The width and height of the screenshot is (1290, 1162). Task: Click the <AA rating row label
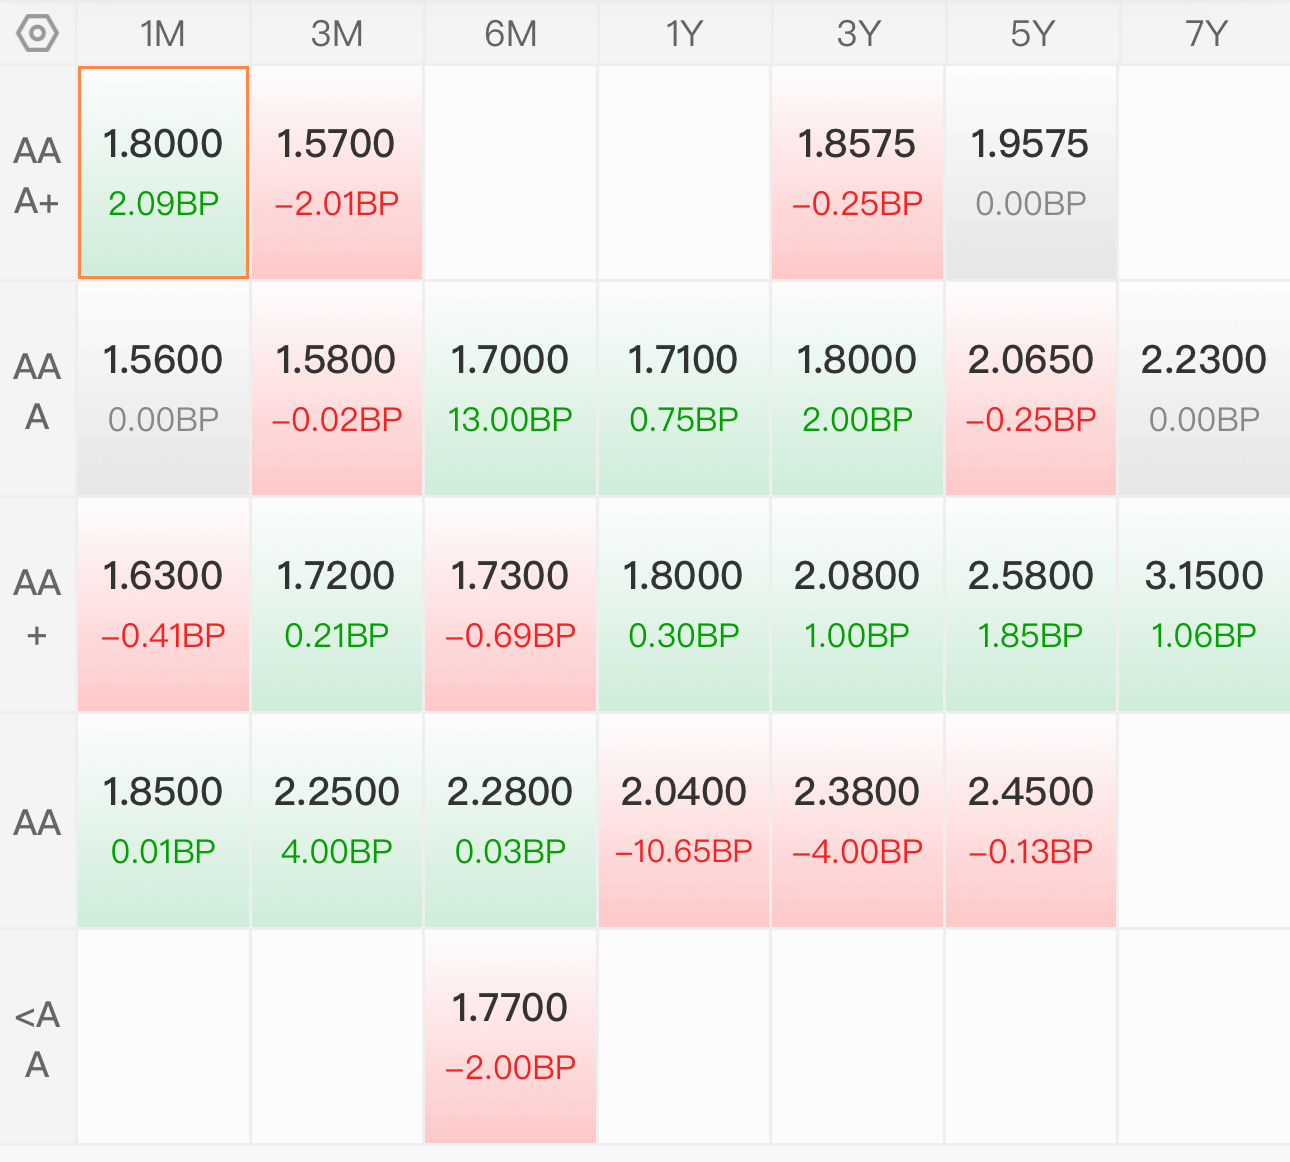point(37,1038)
